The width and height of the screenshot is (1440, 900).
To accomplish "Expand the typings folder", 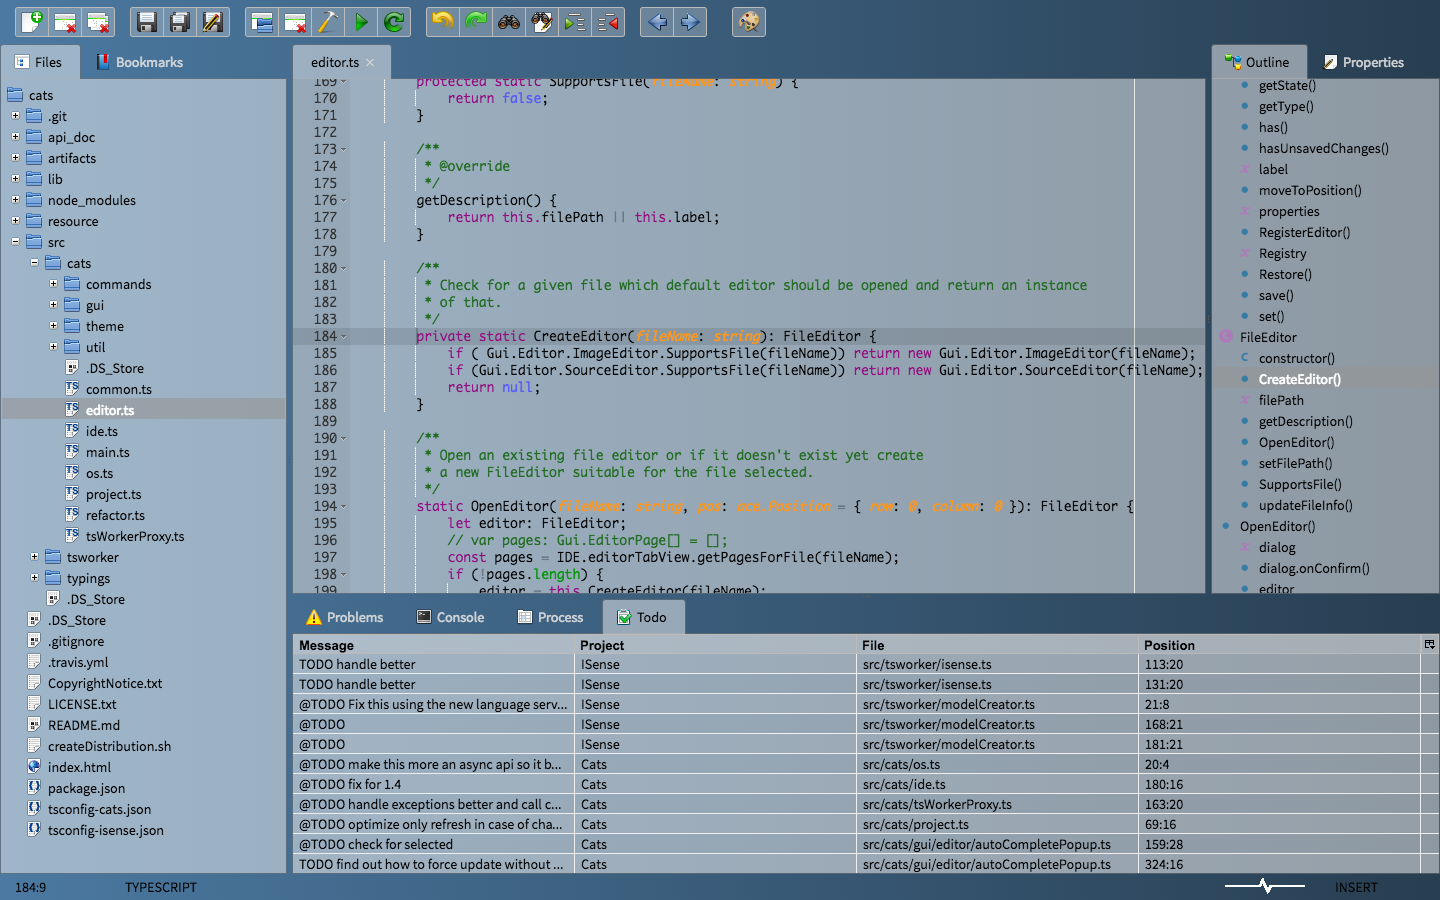I will pyautogui.click(x=34, y=578).
